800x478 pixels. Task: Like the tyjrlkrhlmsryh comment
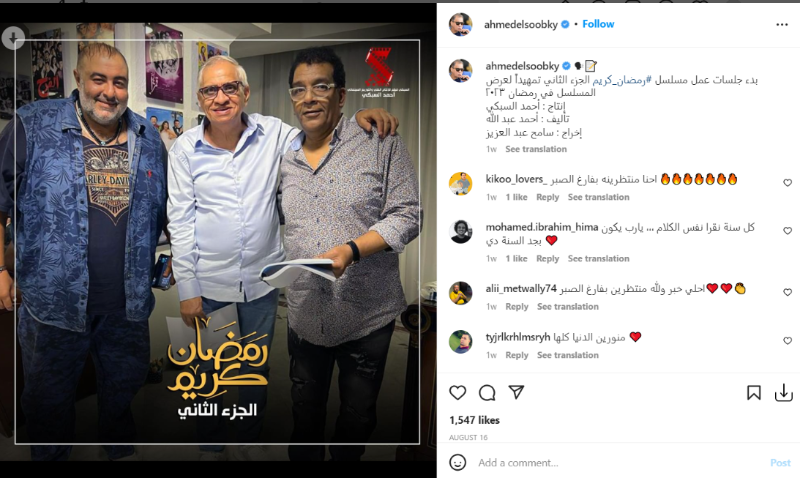[x=787, y=340]
